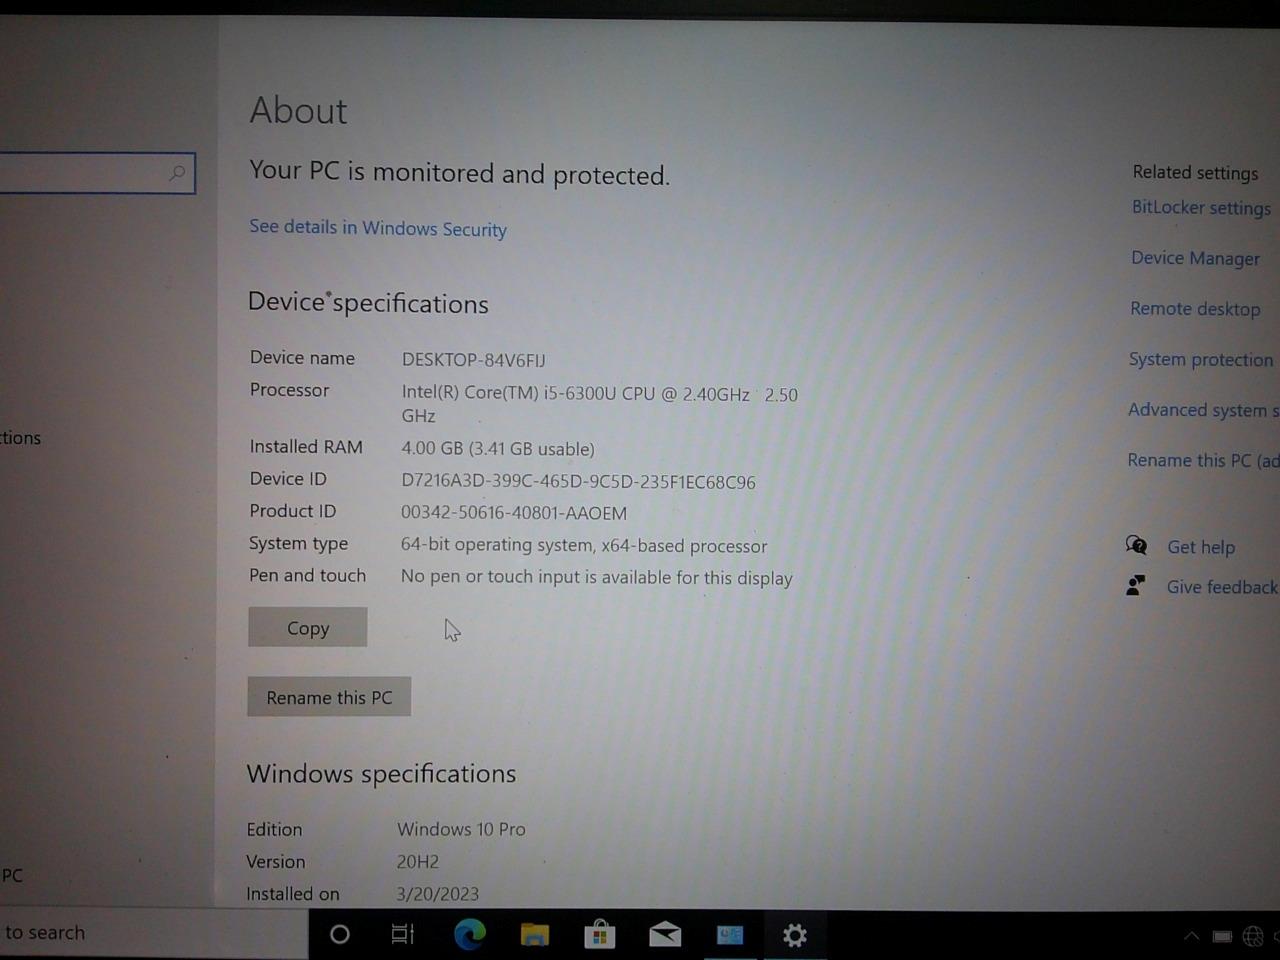Screen dimensions: 1280x960
Task: Open BitLocker settings link
Action: point(1201,207)
